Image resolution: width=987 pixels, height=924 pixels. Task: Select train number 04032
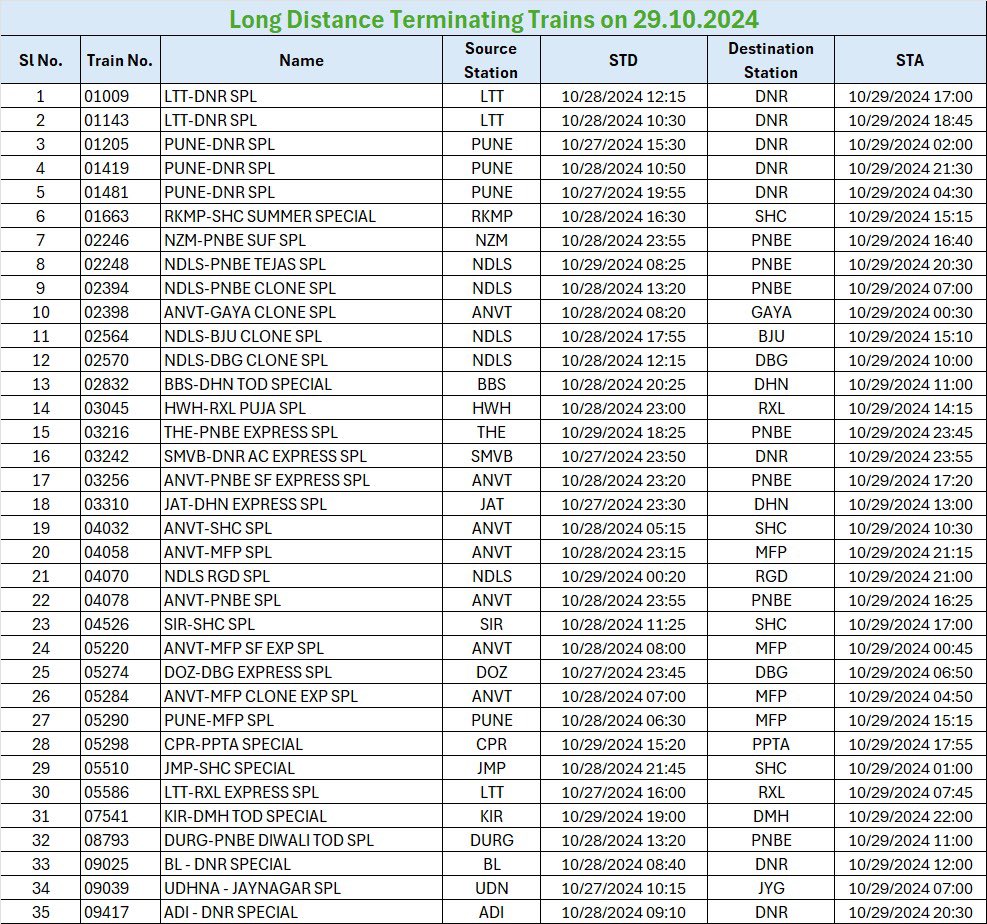[x=106, y=528]
